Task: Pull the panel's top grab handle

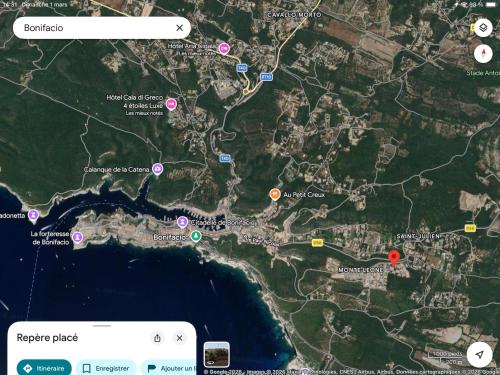Action: (102, 326)
